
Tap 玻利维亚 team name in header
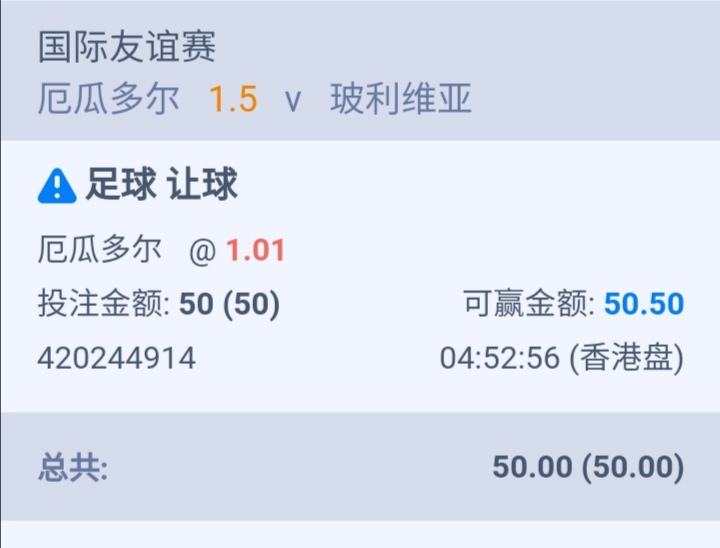401,100
